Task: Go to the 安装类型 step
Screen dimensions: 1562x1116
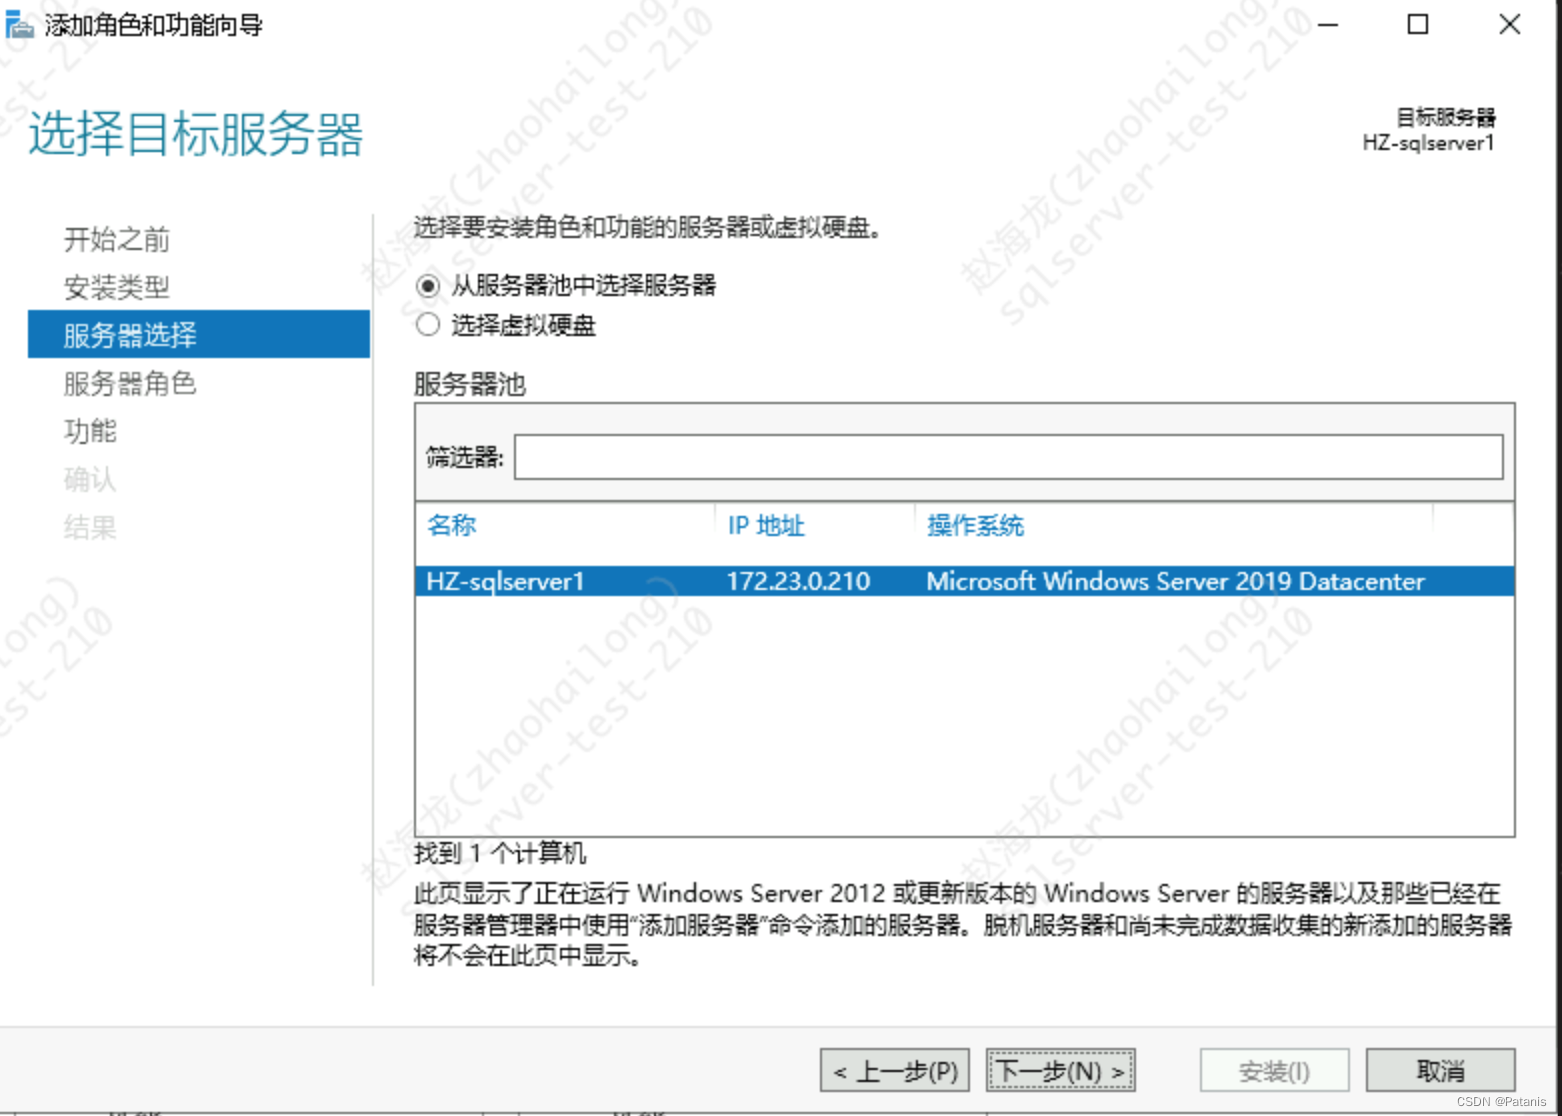Action: [x=117, y=287]
